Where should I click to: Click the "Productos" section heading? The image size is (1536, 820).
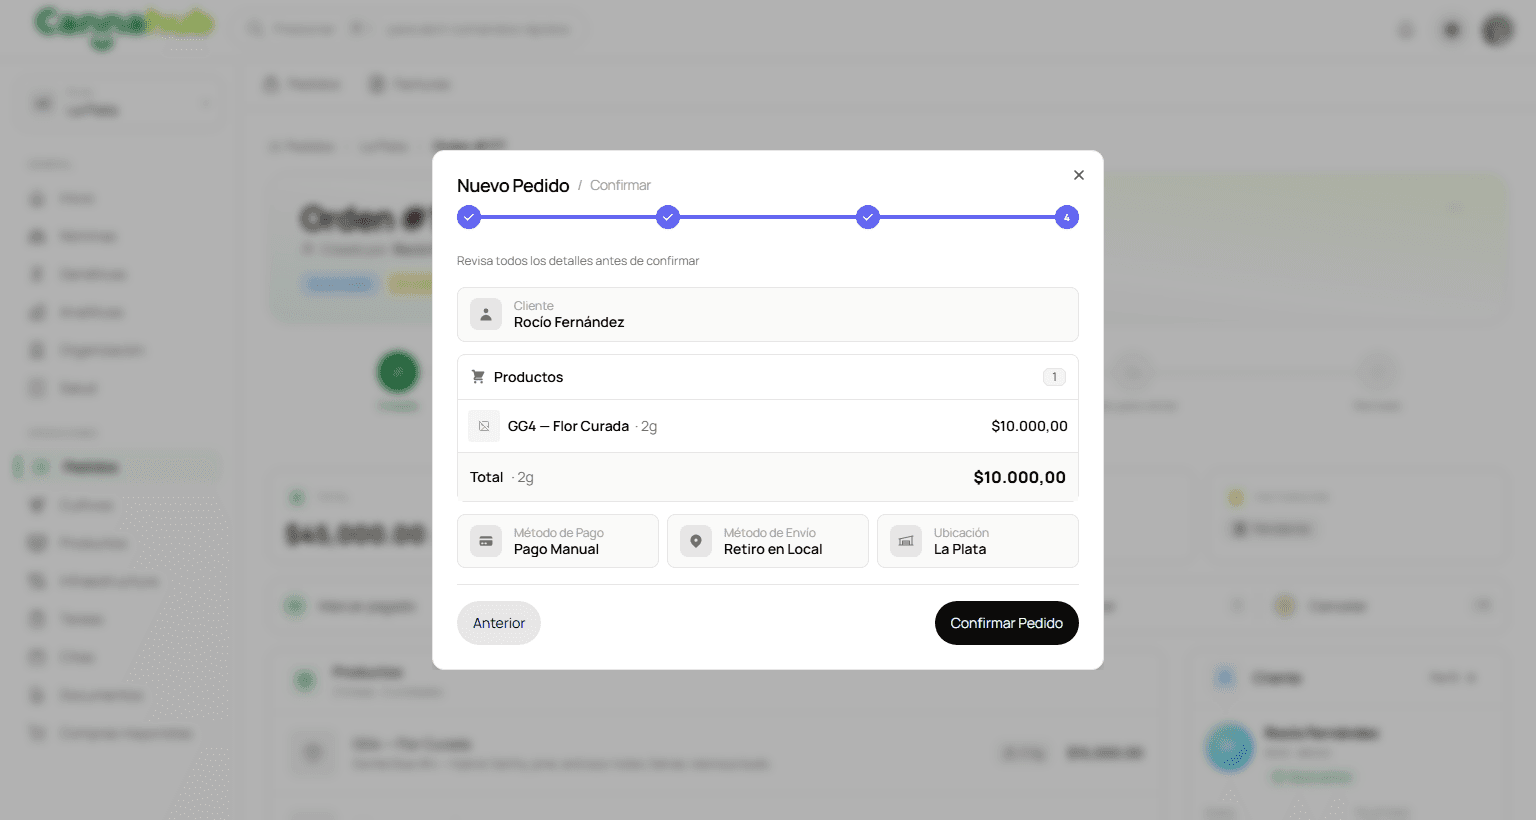point(528,377)
